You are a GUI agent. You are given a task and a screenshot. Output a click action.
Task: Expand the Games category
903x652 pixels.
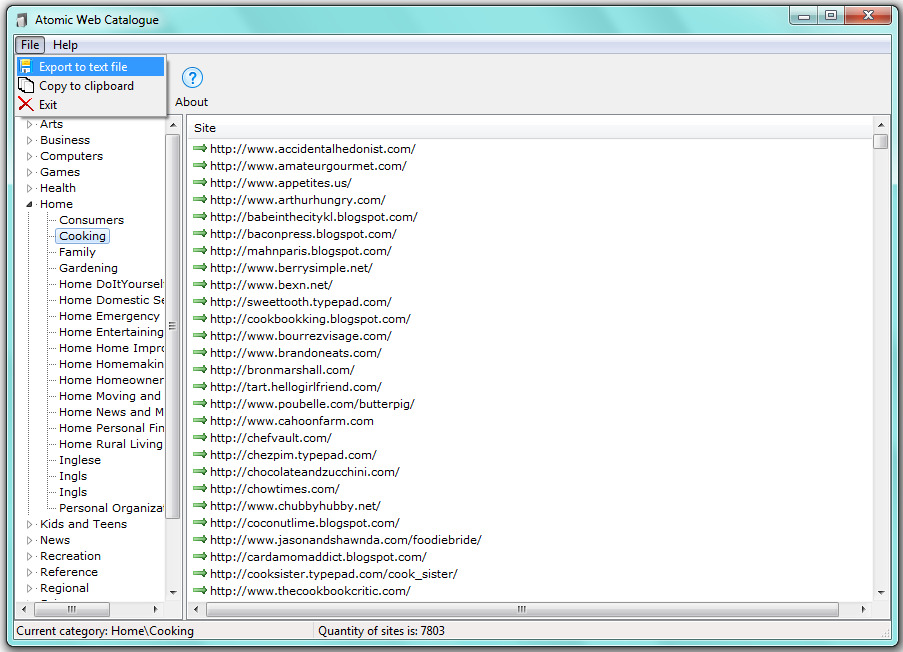pos(29,172)
